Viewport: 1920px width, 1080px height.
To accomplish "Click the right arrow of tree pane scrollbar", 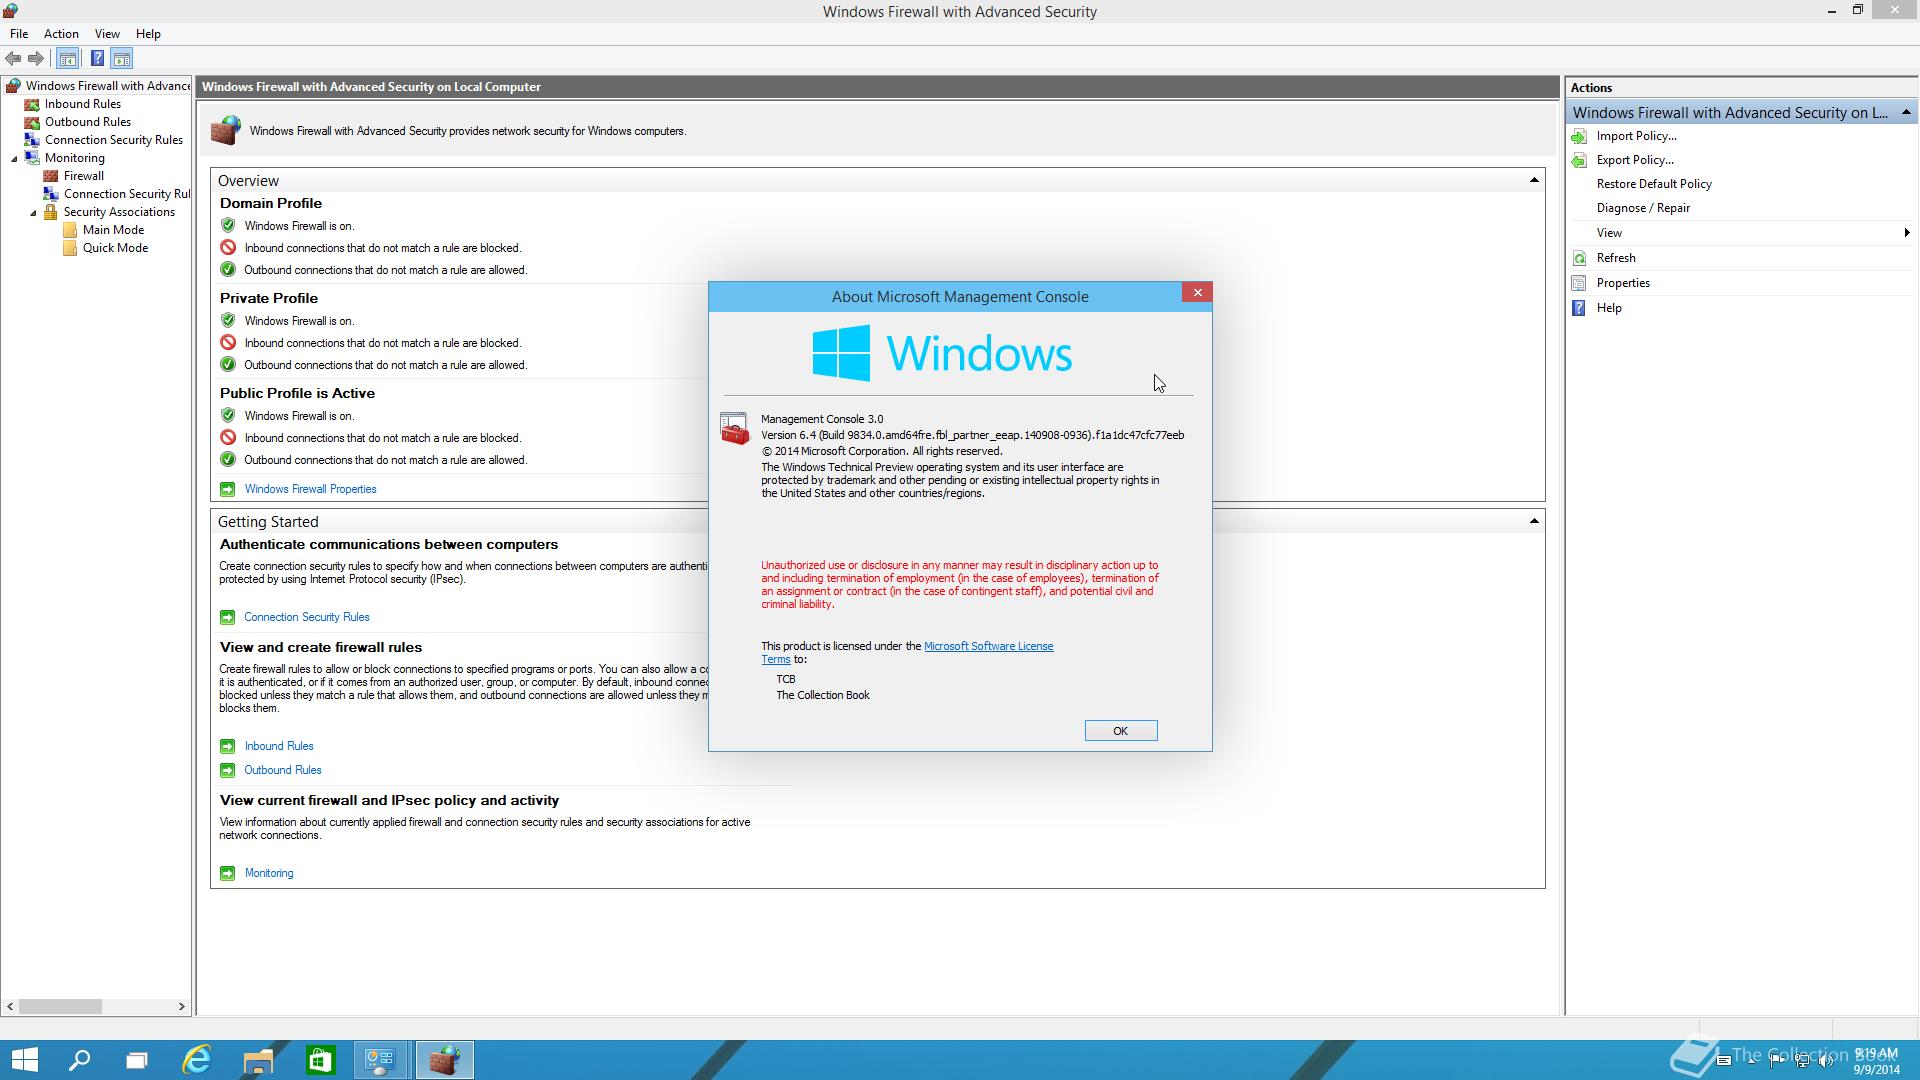I will (x=182, y=1006).
